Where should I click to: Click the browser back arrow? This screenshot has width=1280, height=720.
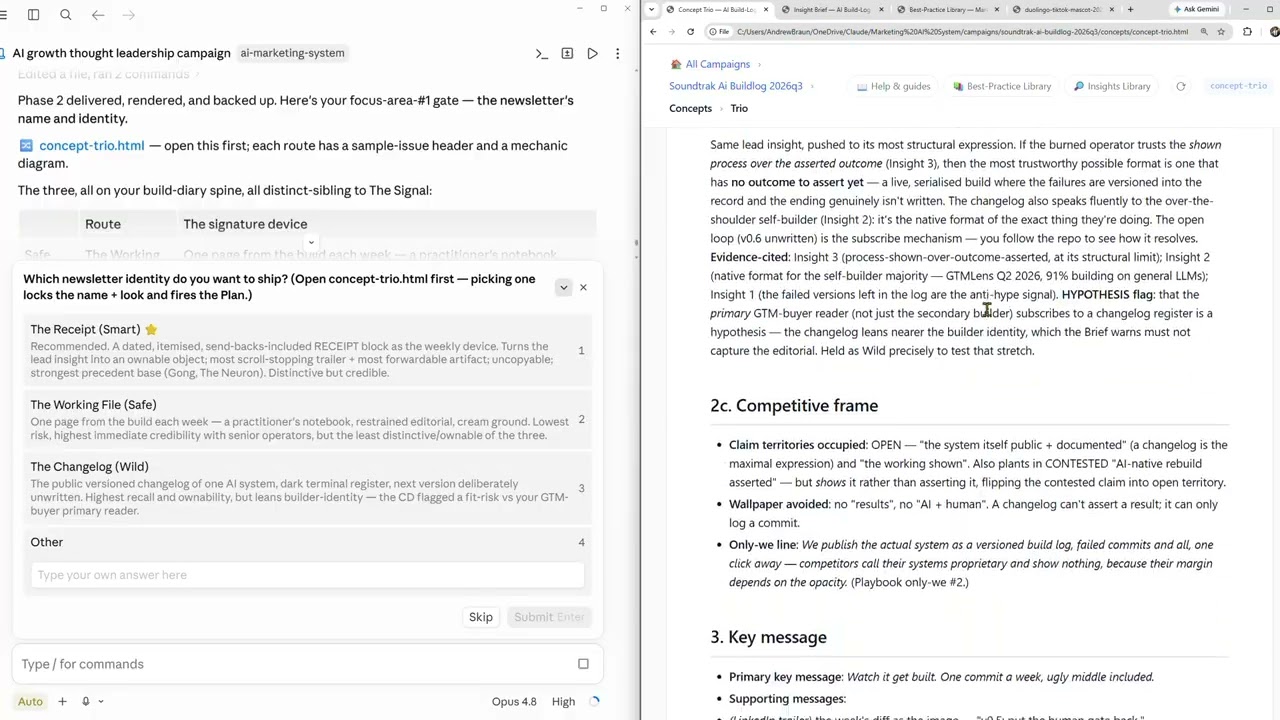pos(653,32)
